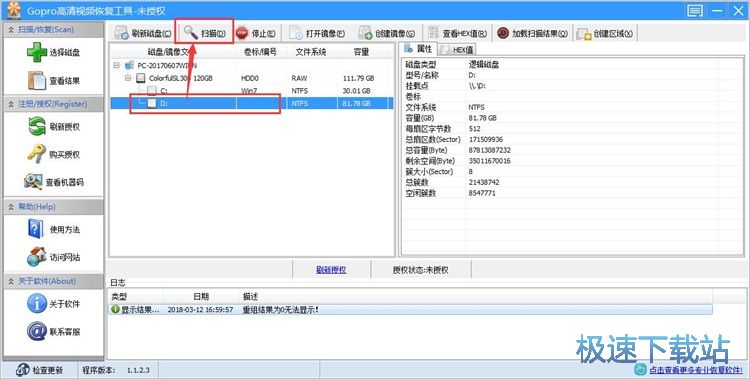
Task: Select the D: partition row
Action: [x=252, y=103]
